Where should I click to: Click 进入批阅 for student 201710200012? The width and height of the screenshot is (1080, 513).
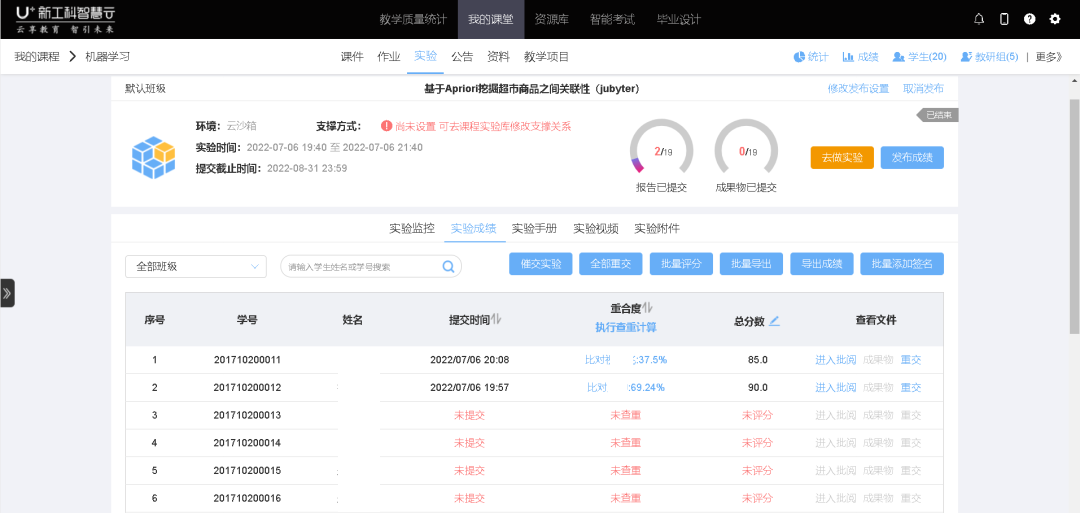point(835,388)
